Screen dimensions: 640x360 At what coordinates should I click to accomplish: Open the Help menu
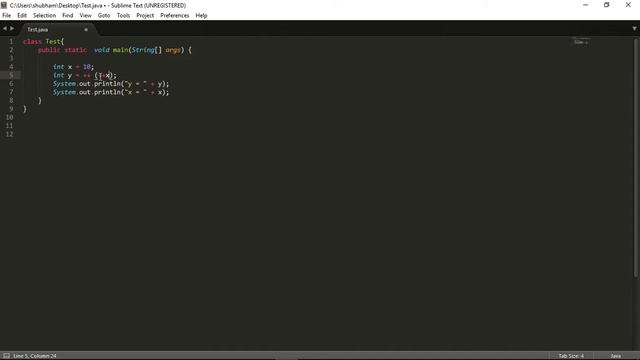tap(201, 16)
